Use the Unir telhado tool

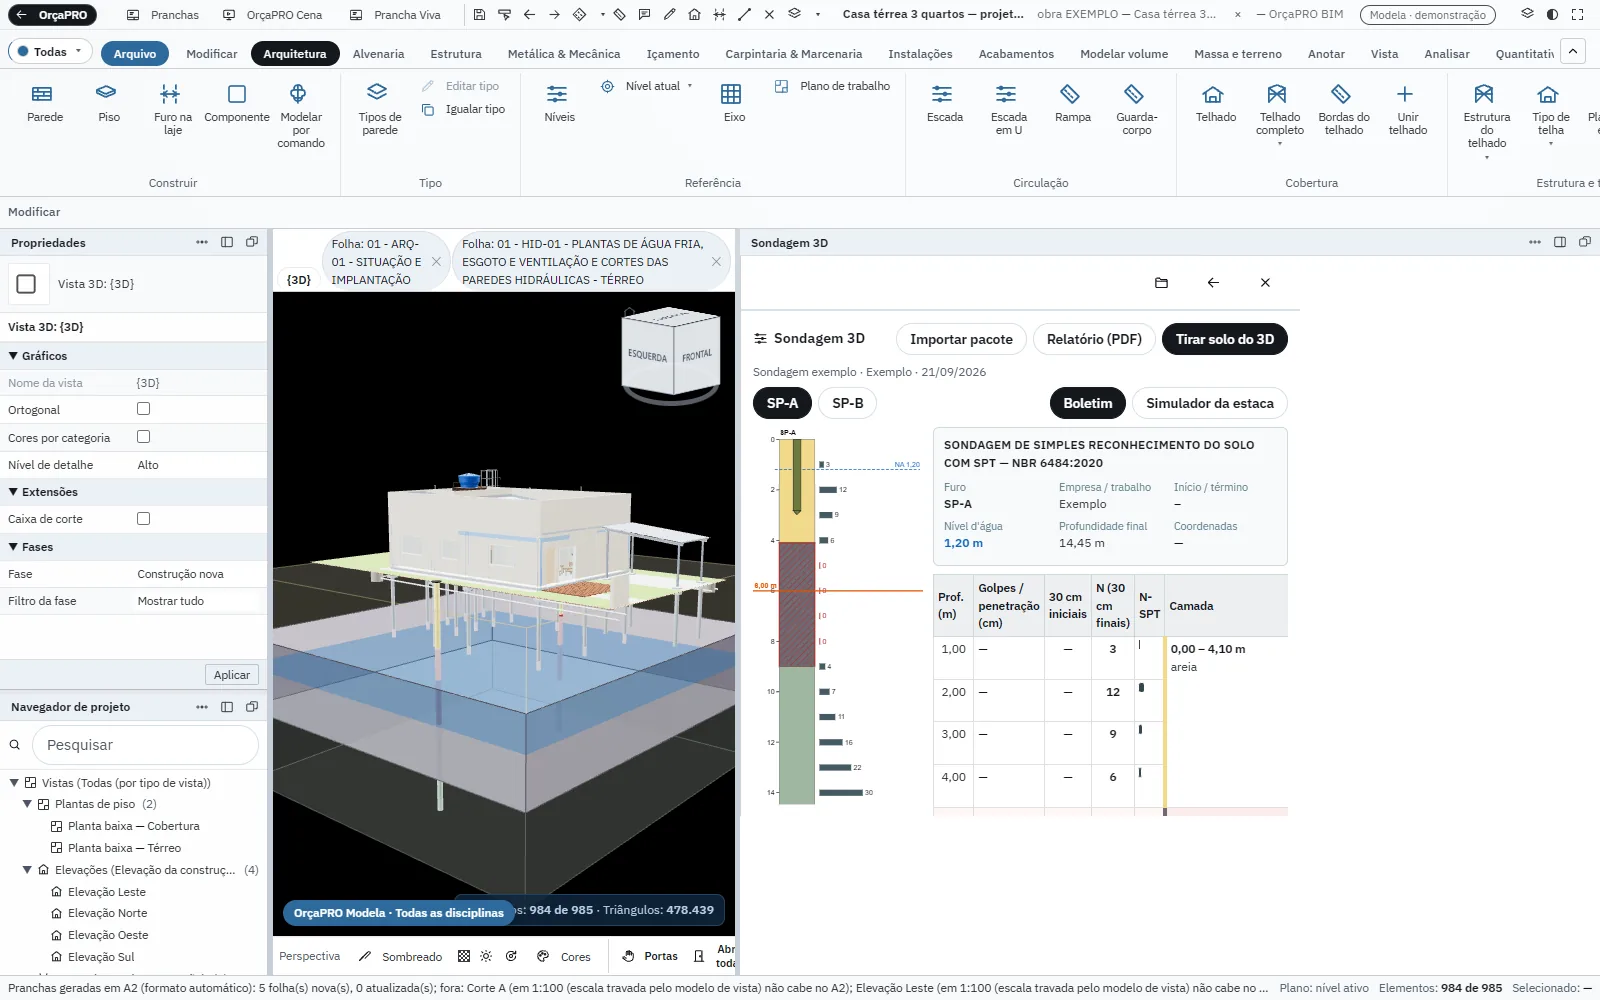[1407, 110]
